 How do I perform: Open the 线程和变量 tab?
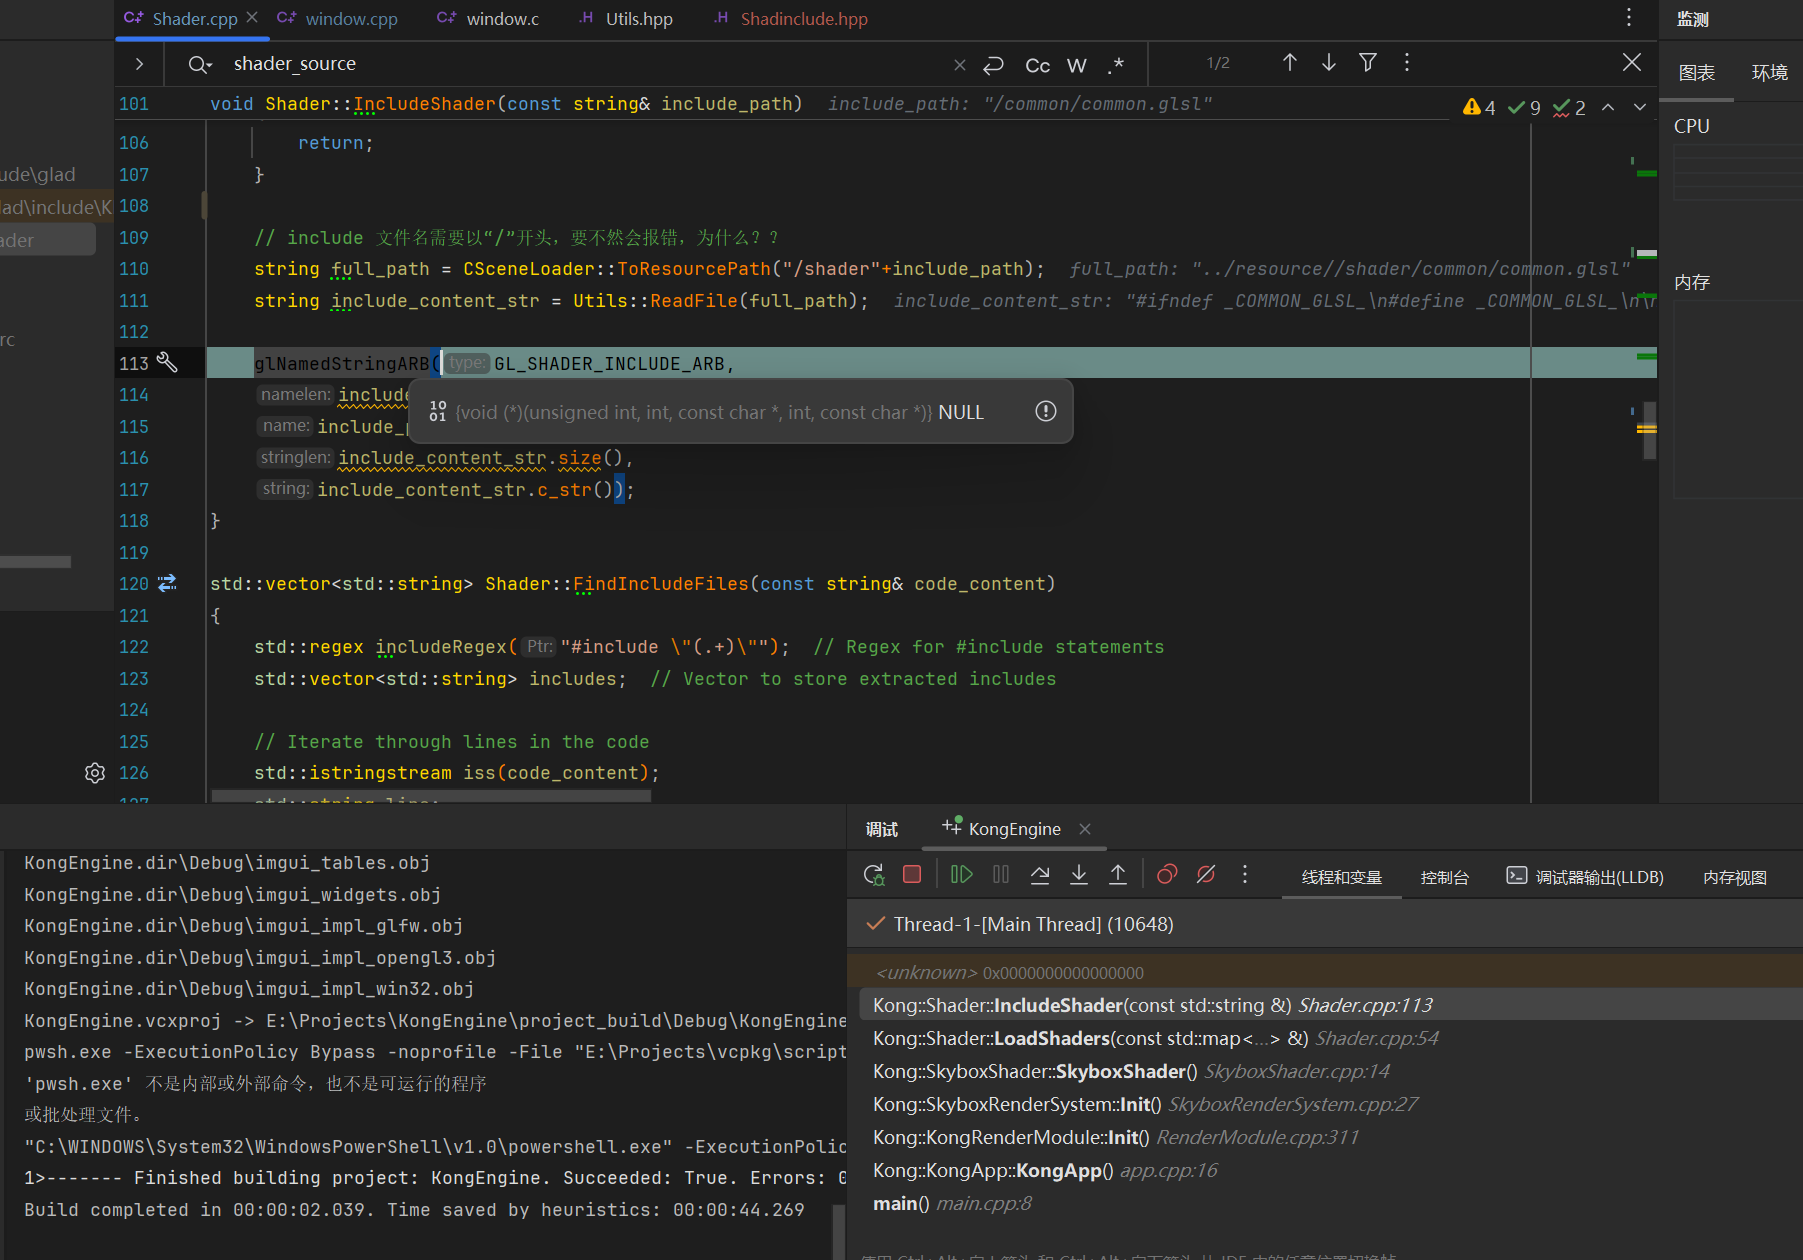tap(1342, 878)
